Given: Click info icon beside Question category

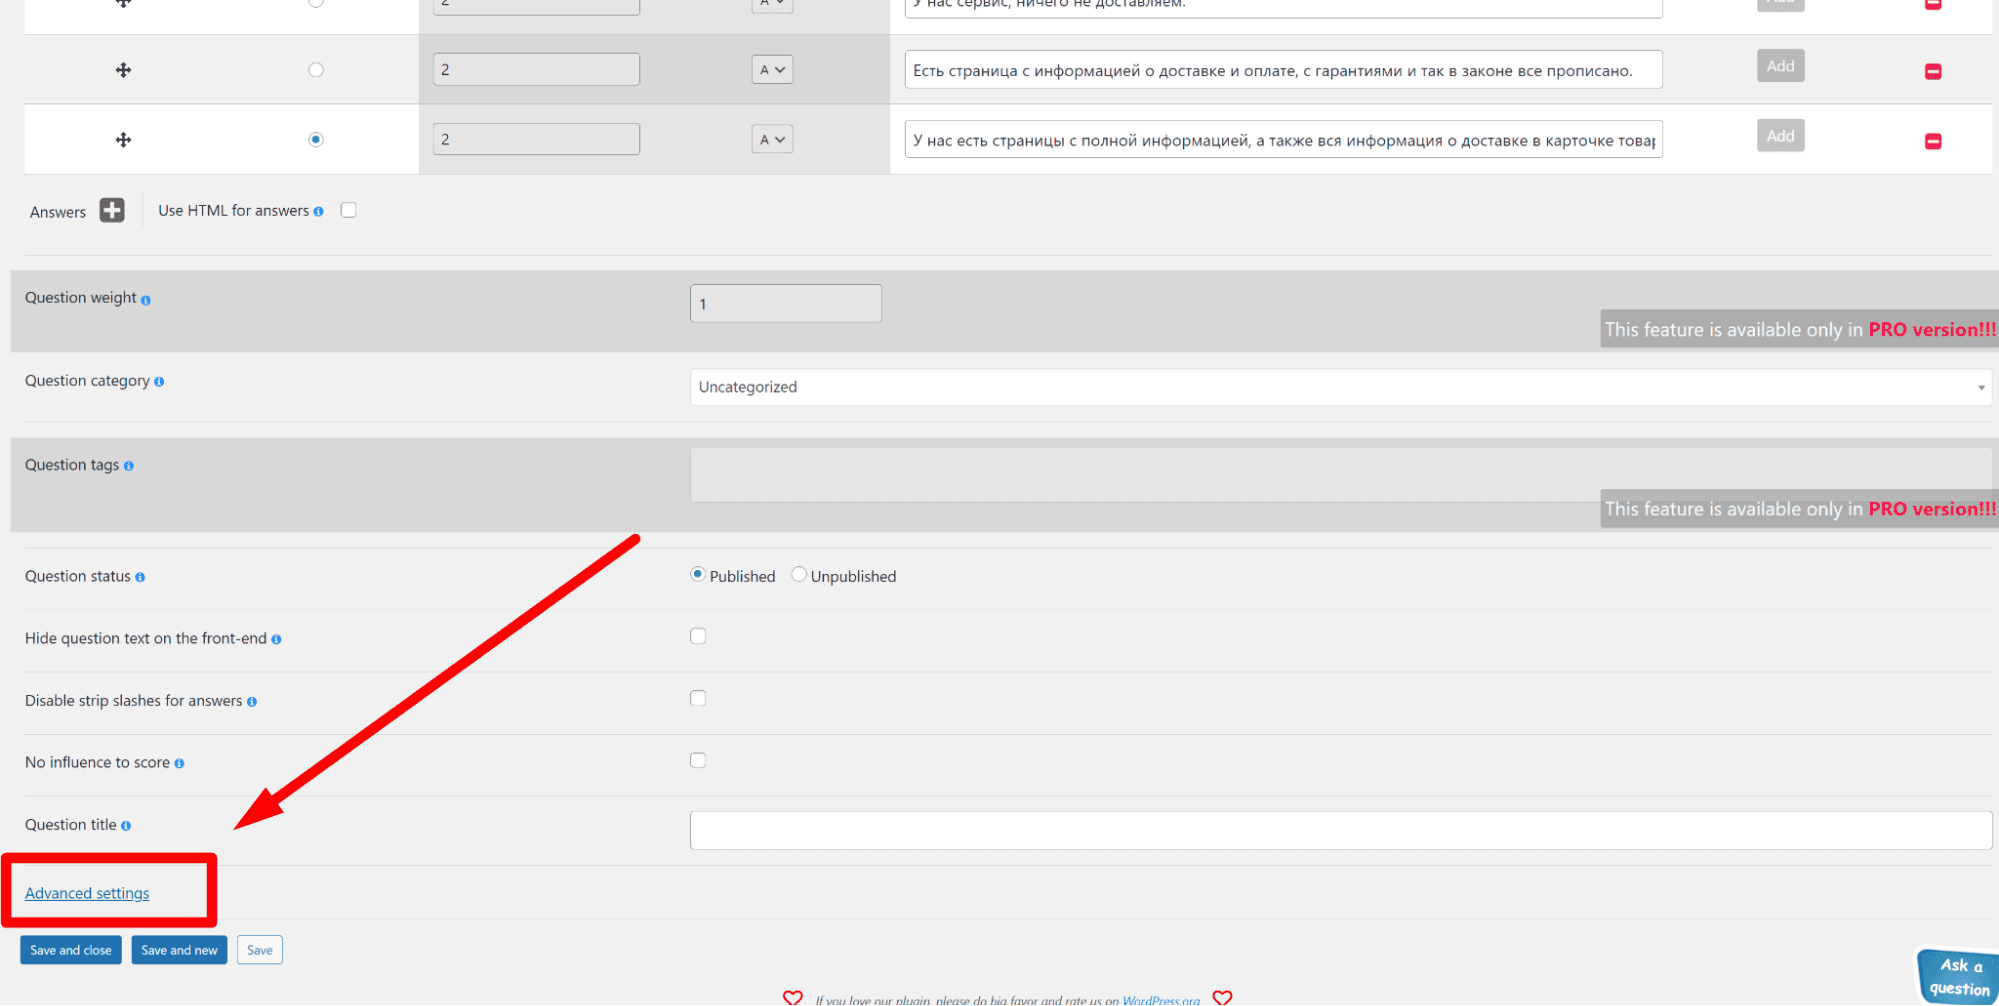Looking at the screenshot, I should point(159,382).
